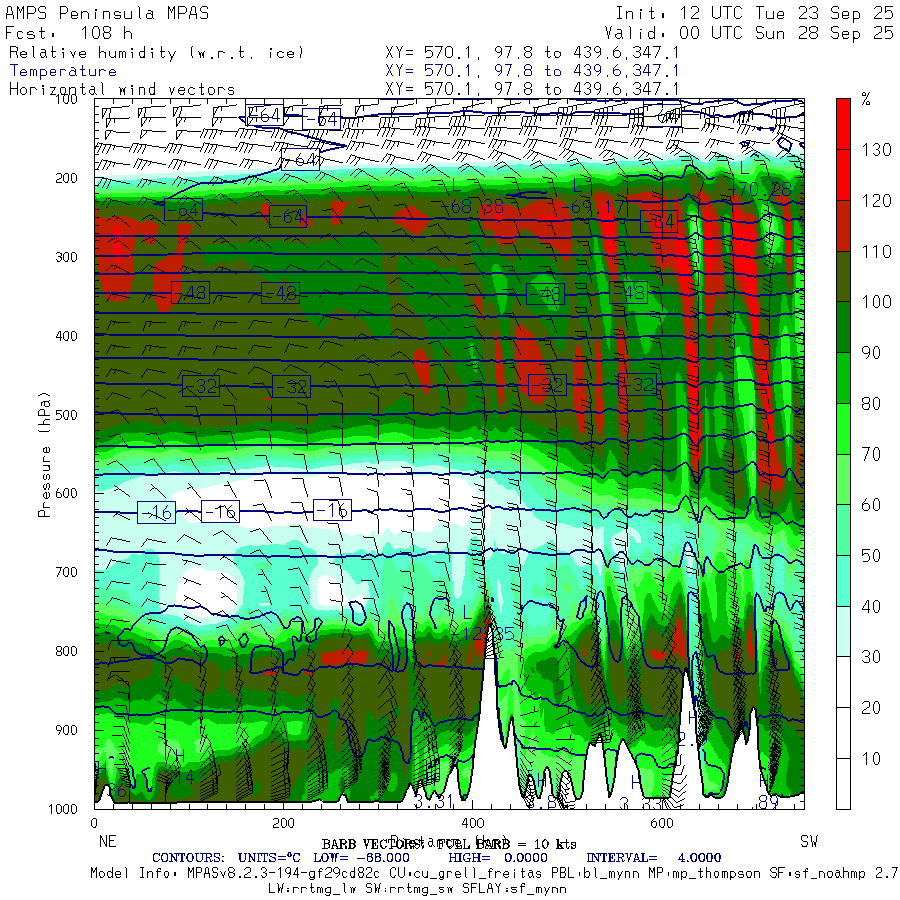Click the 'HIGH= 0.0000' contour caption
This screenshot has height=900, width=900.
click(498, 858)
